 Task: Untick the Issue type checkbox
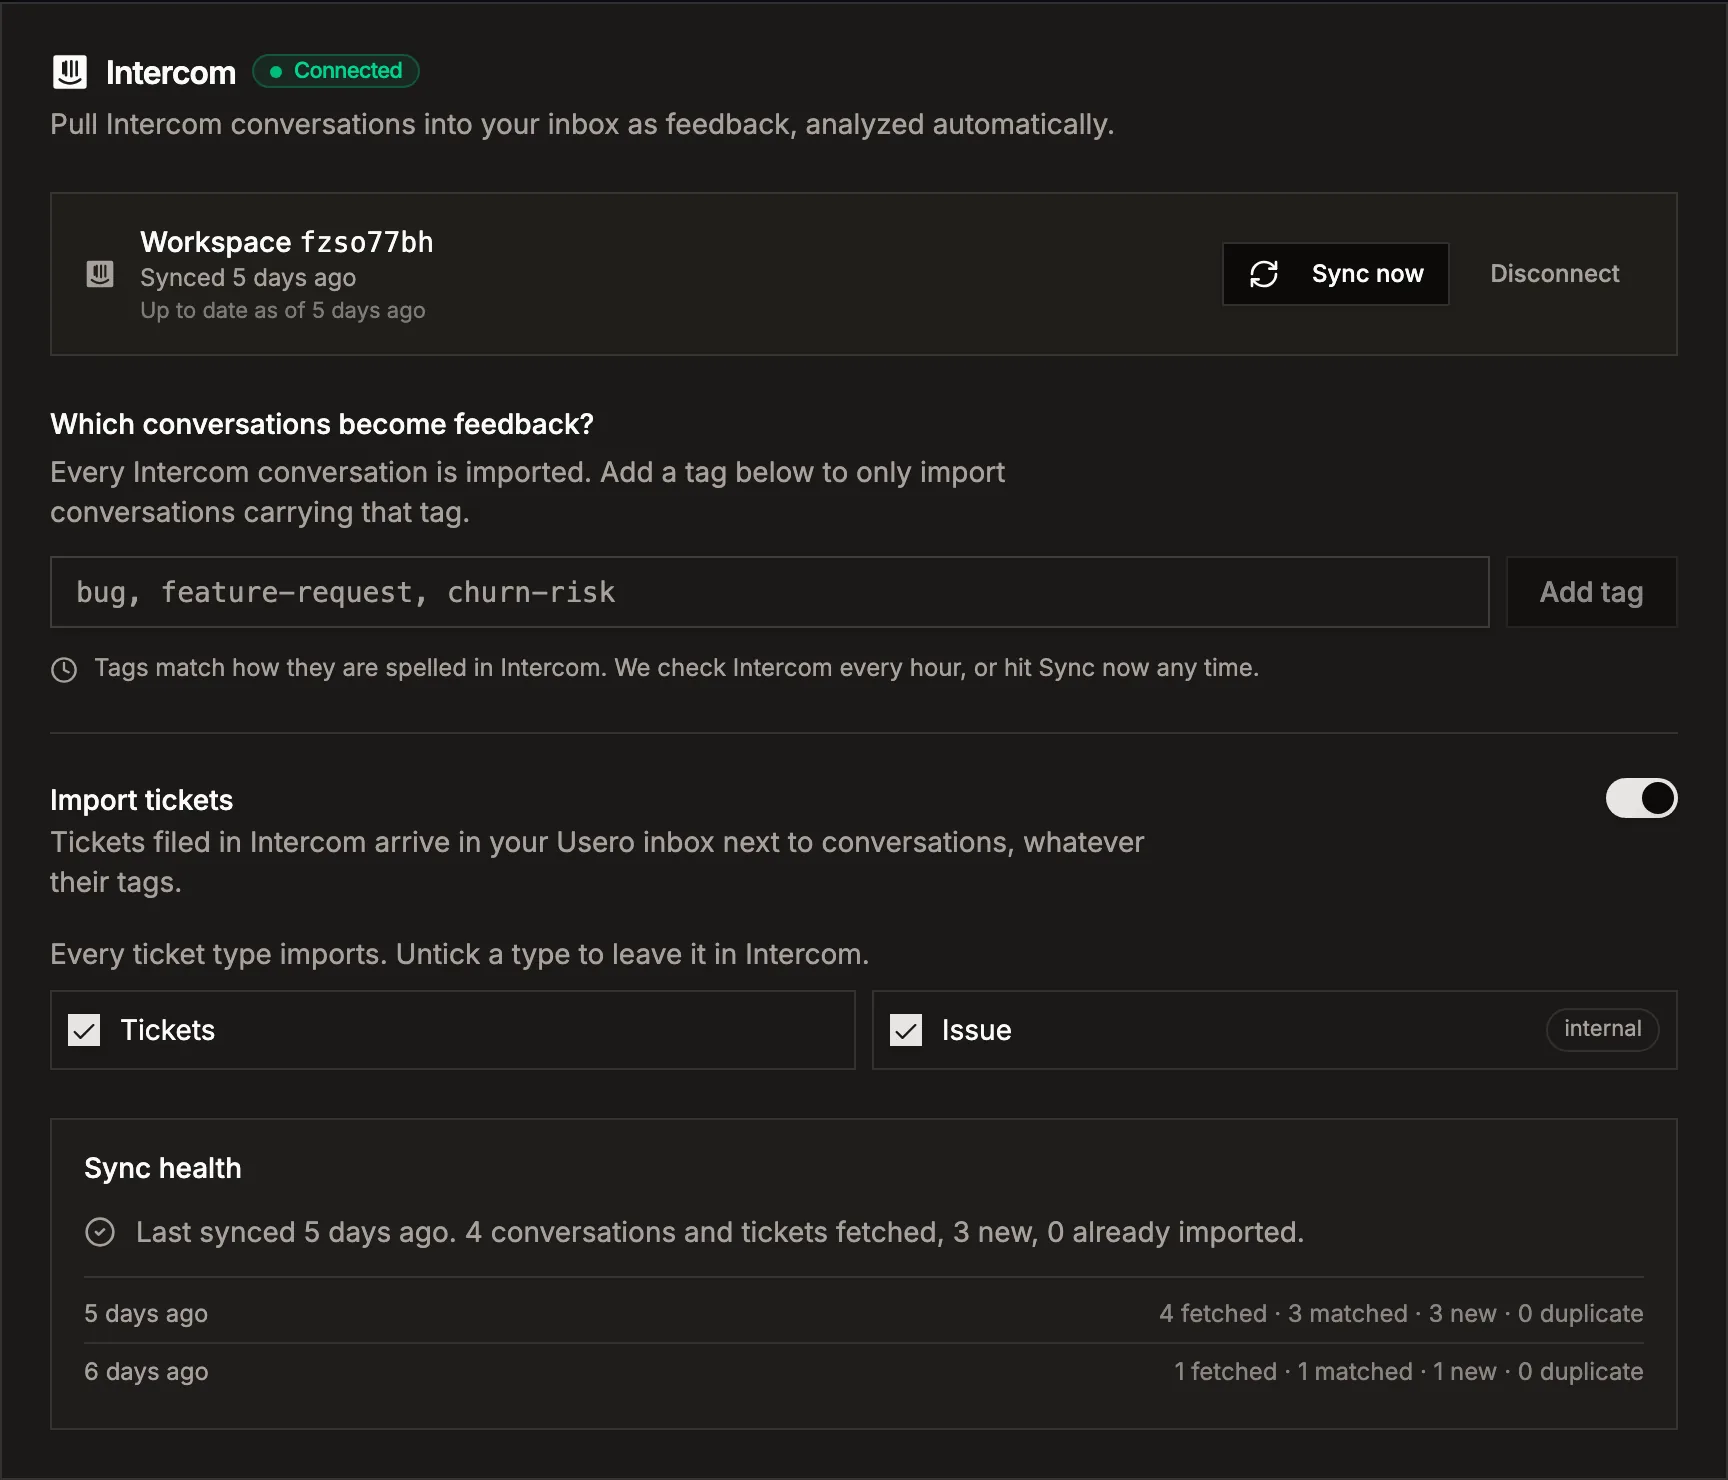906,1030
